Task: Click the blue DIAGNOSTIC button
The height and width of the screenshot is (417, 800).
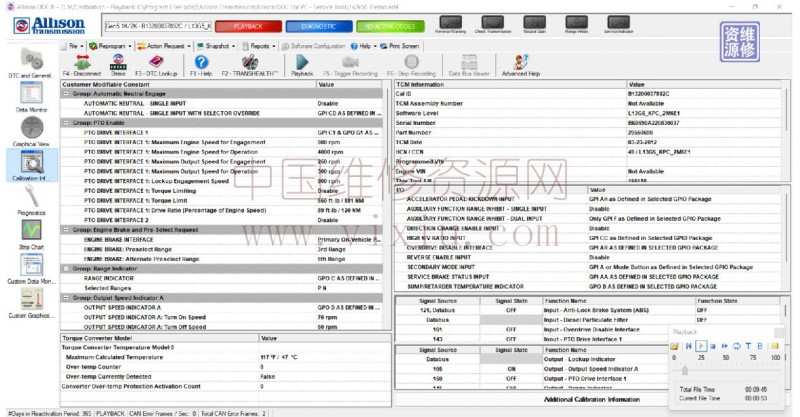Action: coord(319,27)
